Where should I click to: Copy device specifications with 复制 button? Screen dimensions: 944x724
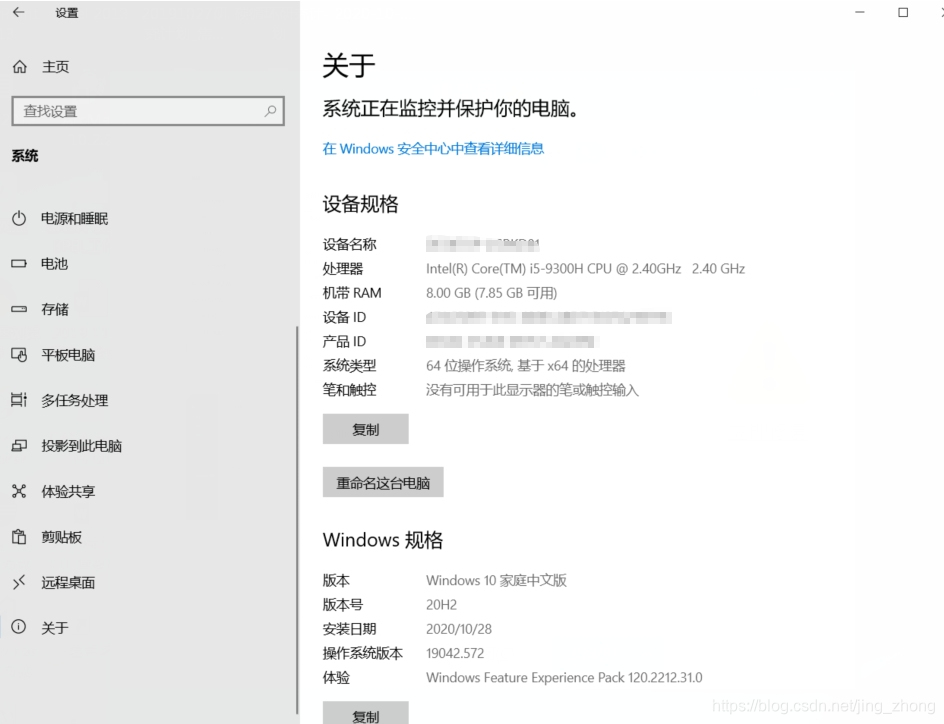click(x=365, y=429)
